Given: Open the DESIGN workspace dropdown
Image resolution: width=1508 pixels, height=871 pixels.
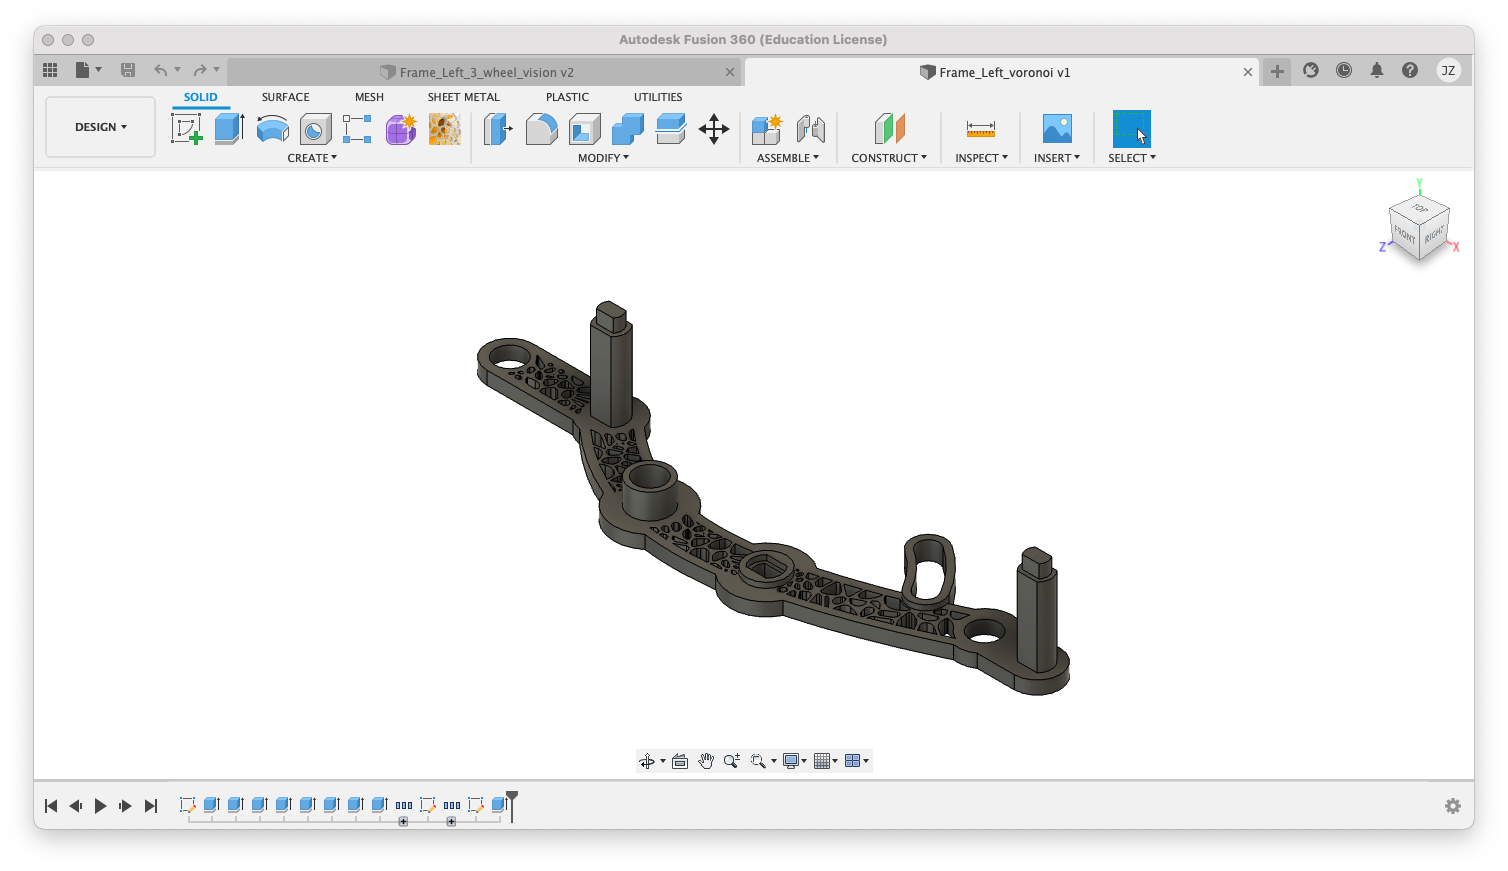Looking at the screenshot, I should click(101, 127).
